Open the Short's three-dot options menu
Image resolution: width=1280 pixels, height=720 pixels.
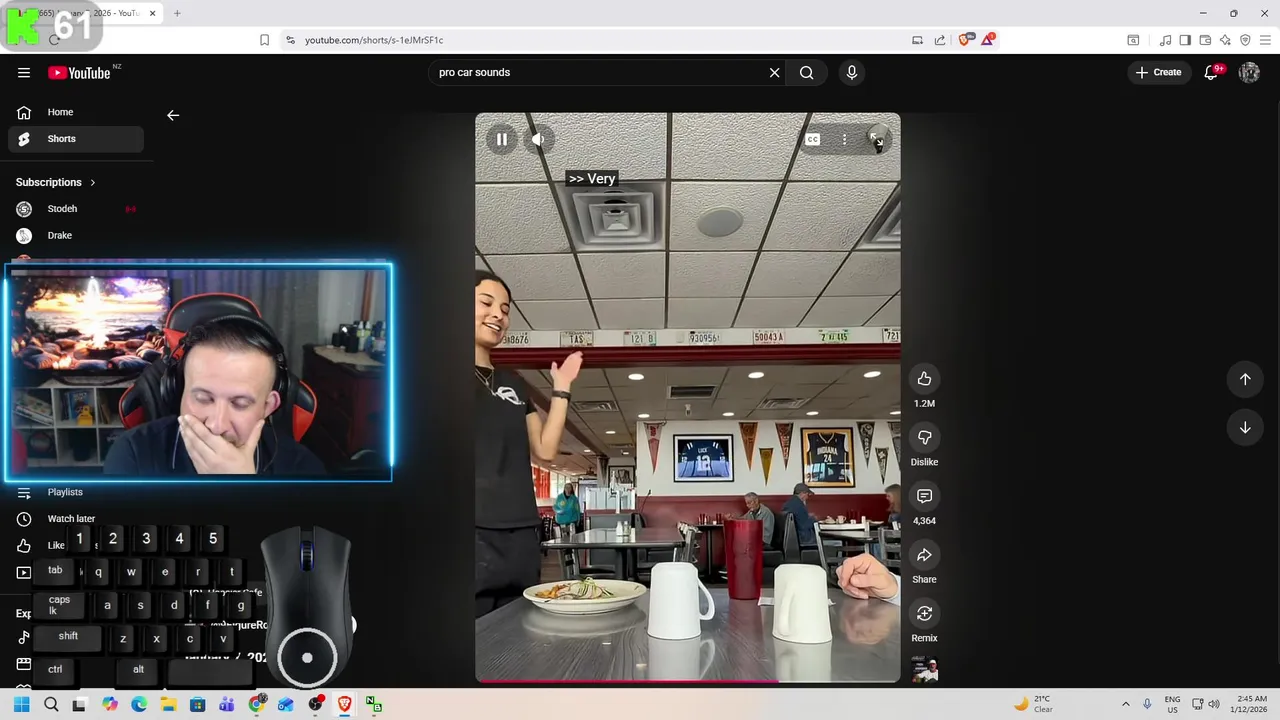(x=845, y=140)
